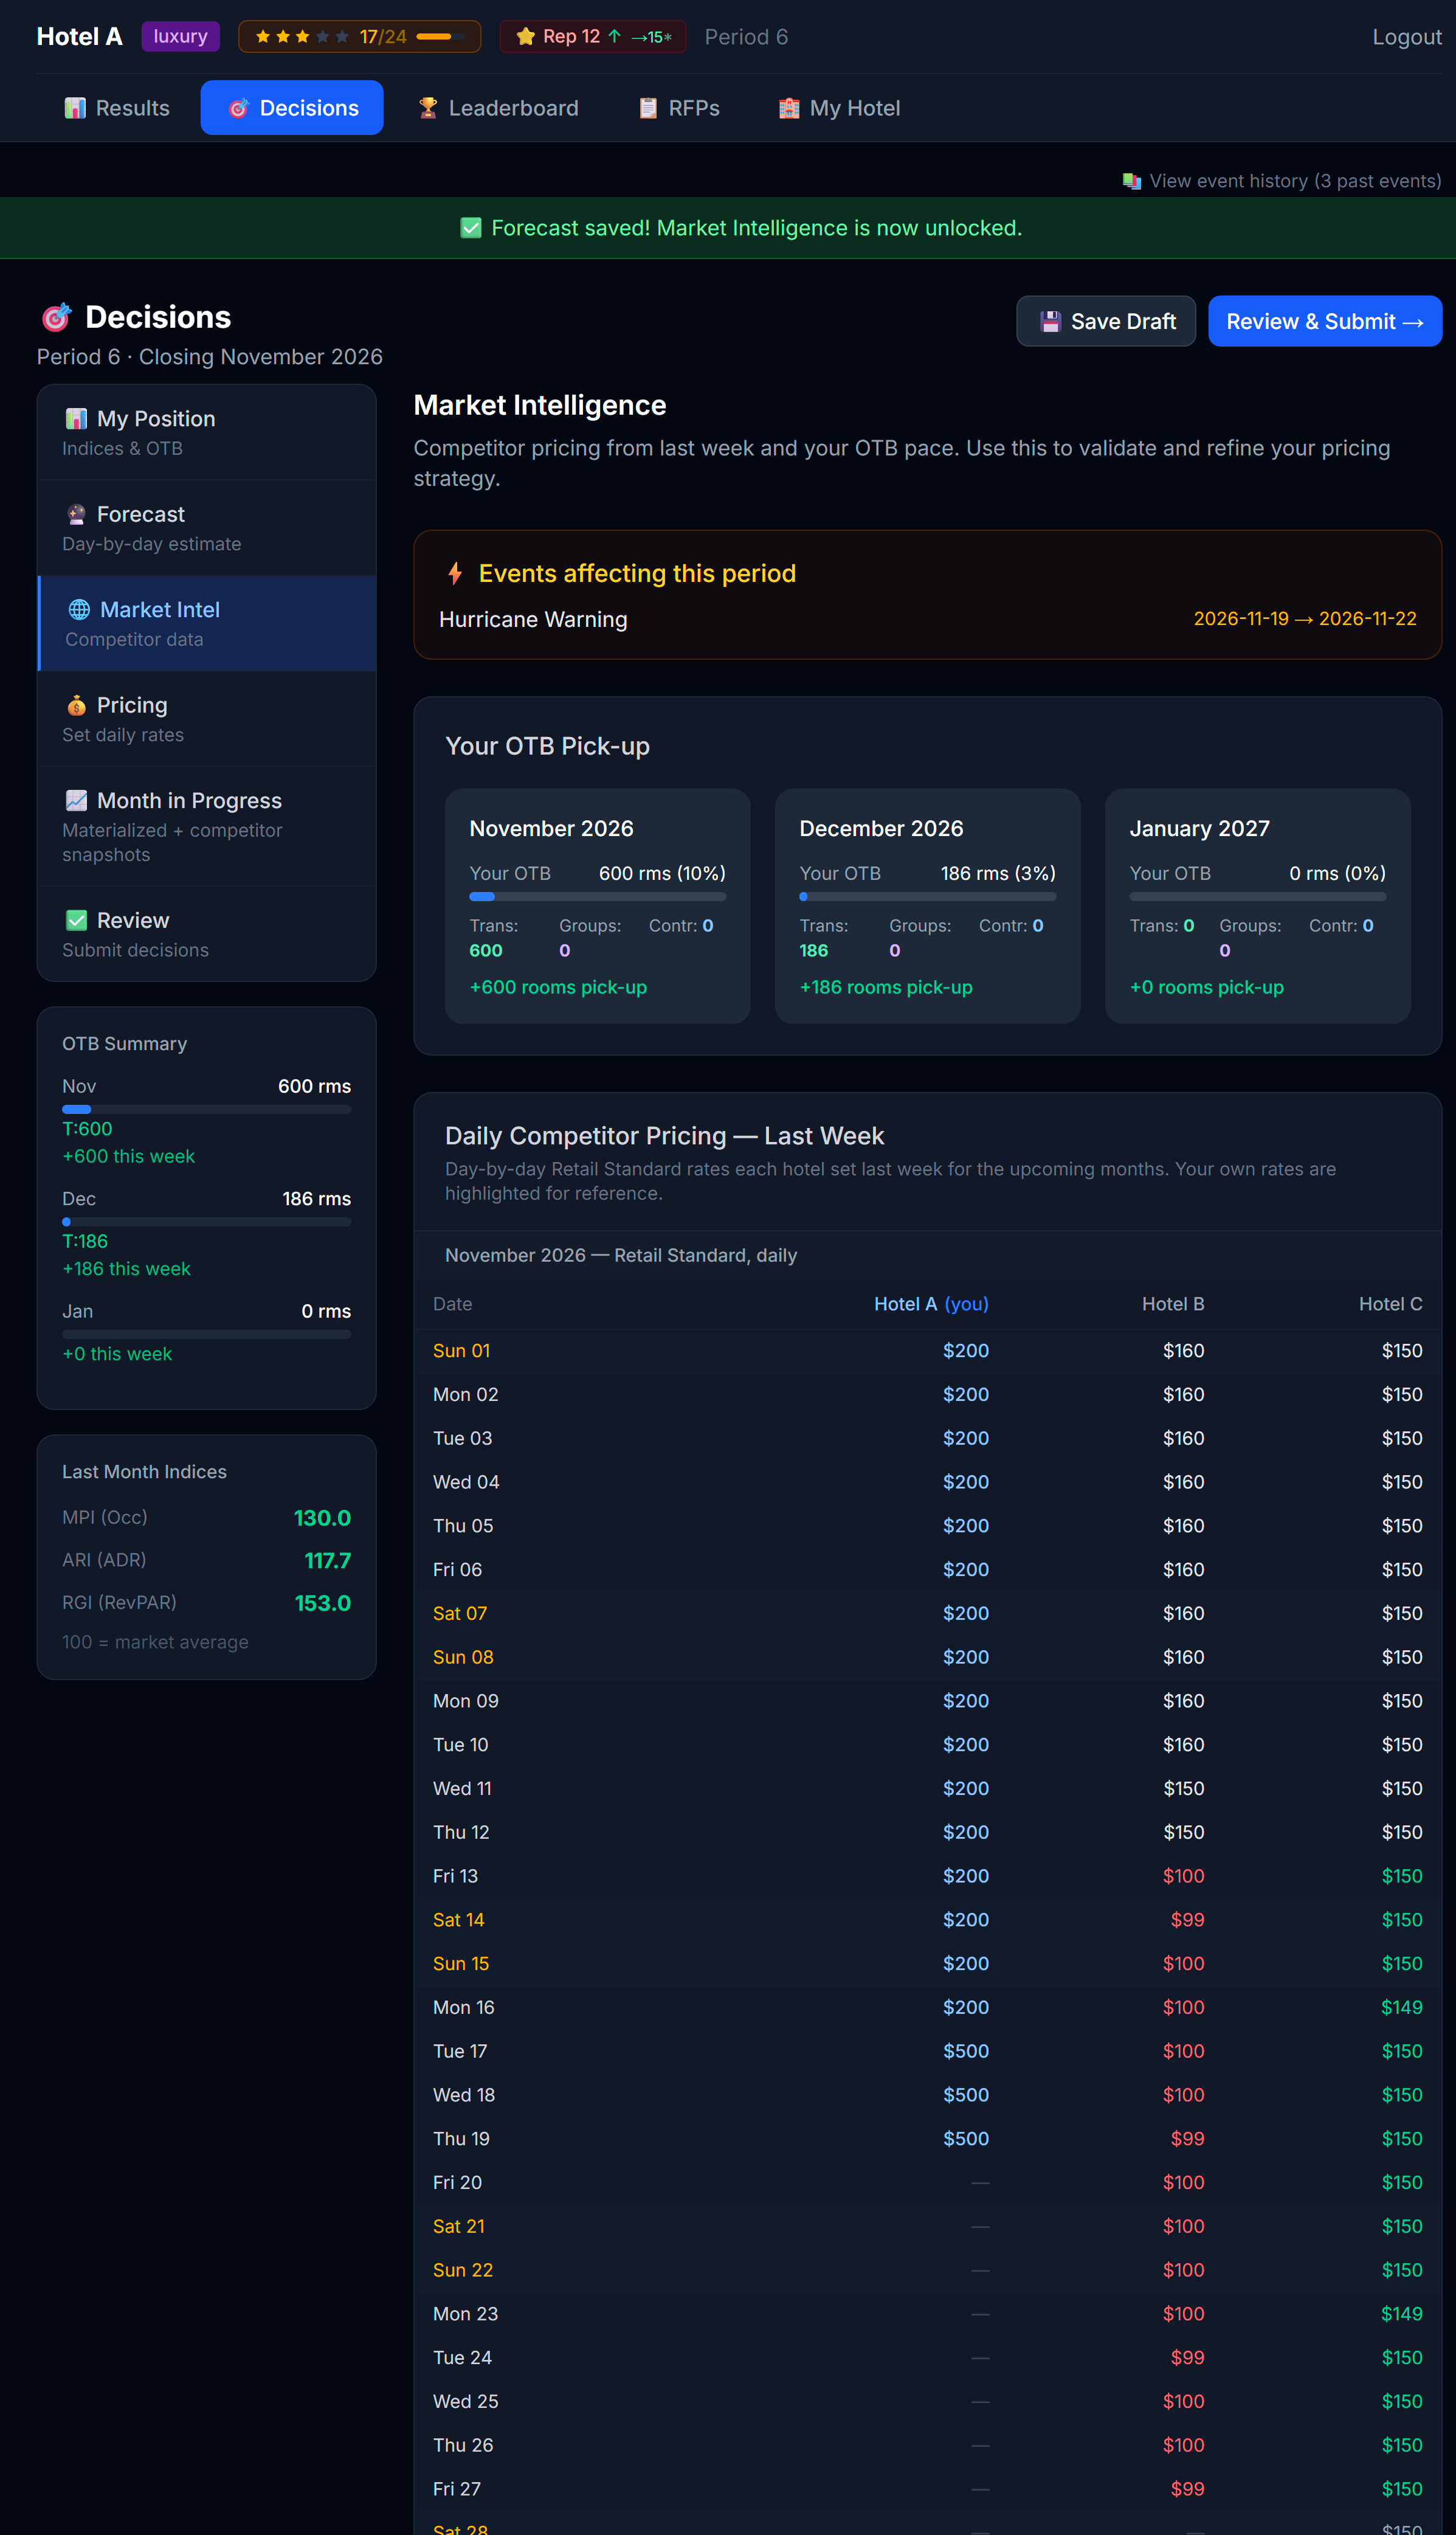Click the Rep star icon
Screen dimensions: 1456x2535
point(525,37)
